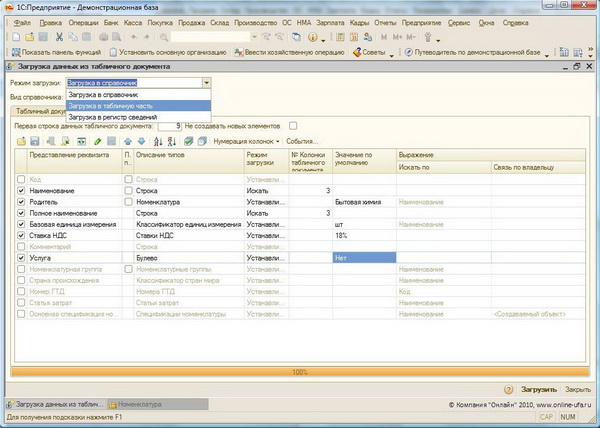Click the Restore settings icon with green arrow
The width and height of the screenshot is (600, 428).
click(x=65, y=141)
